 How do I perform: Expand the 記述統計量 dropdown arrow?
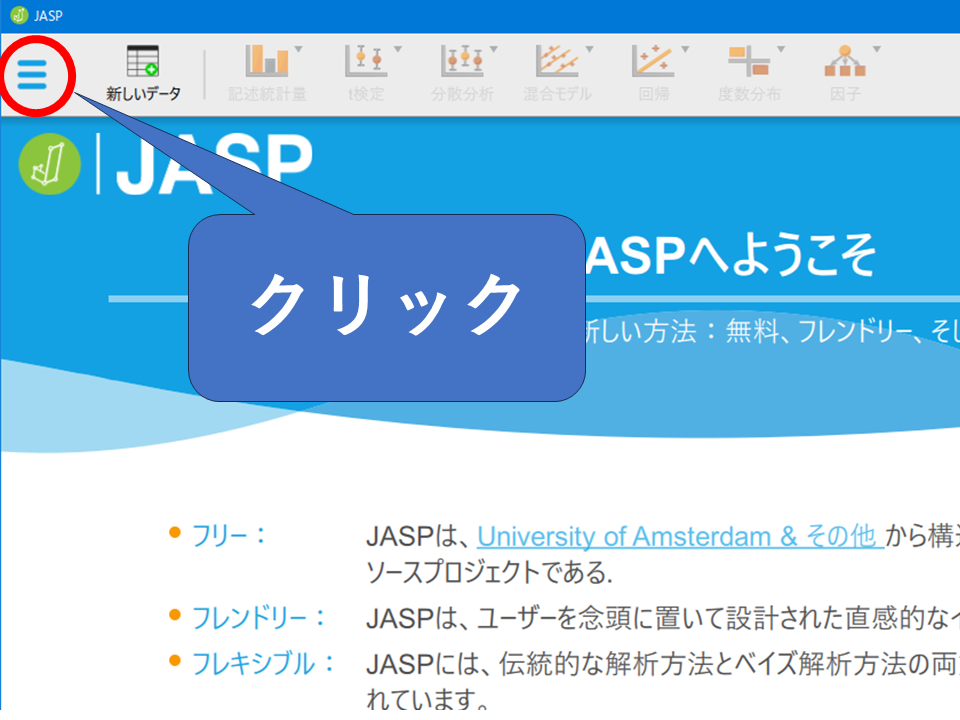click(300, 48)
